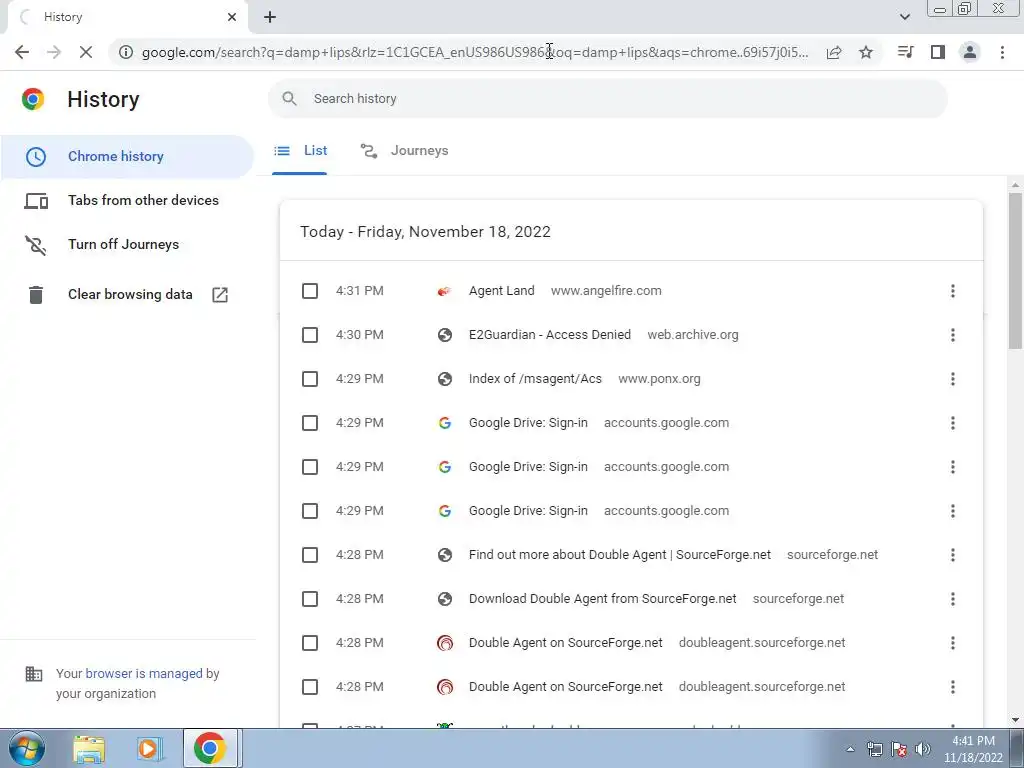Image resolution: width=1024 pixels, height=768 pixels.
Task: Click the browser is managed link
Action: coord(144,673)
